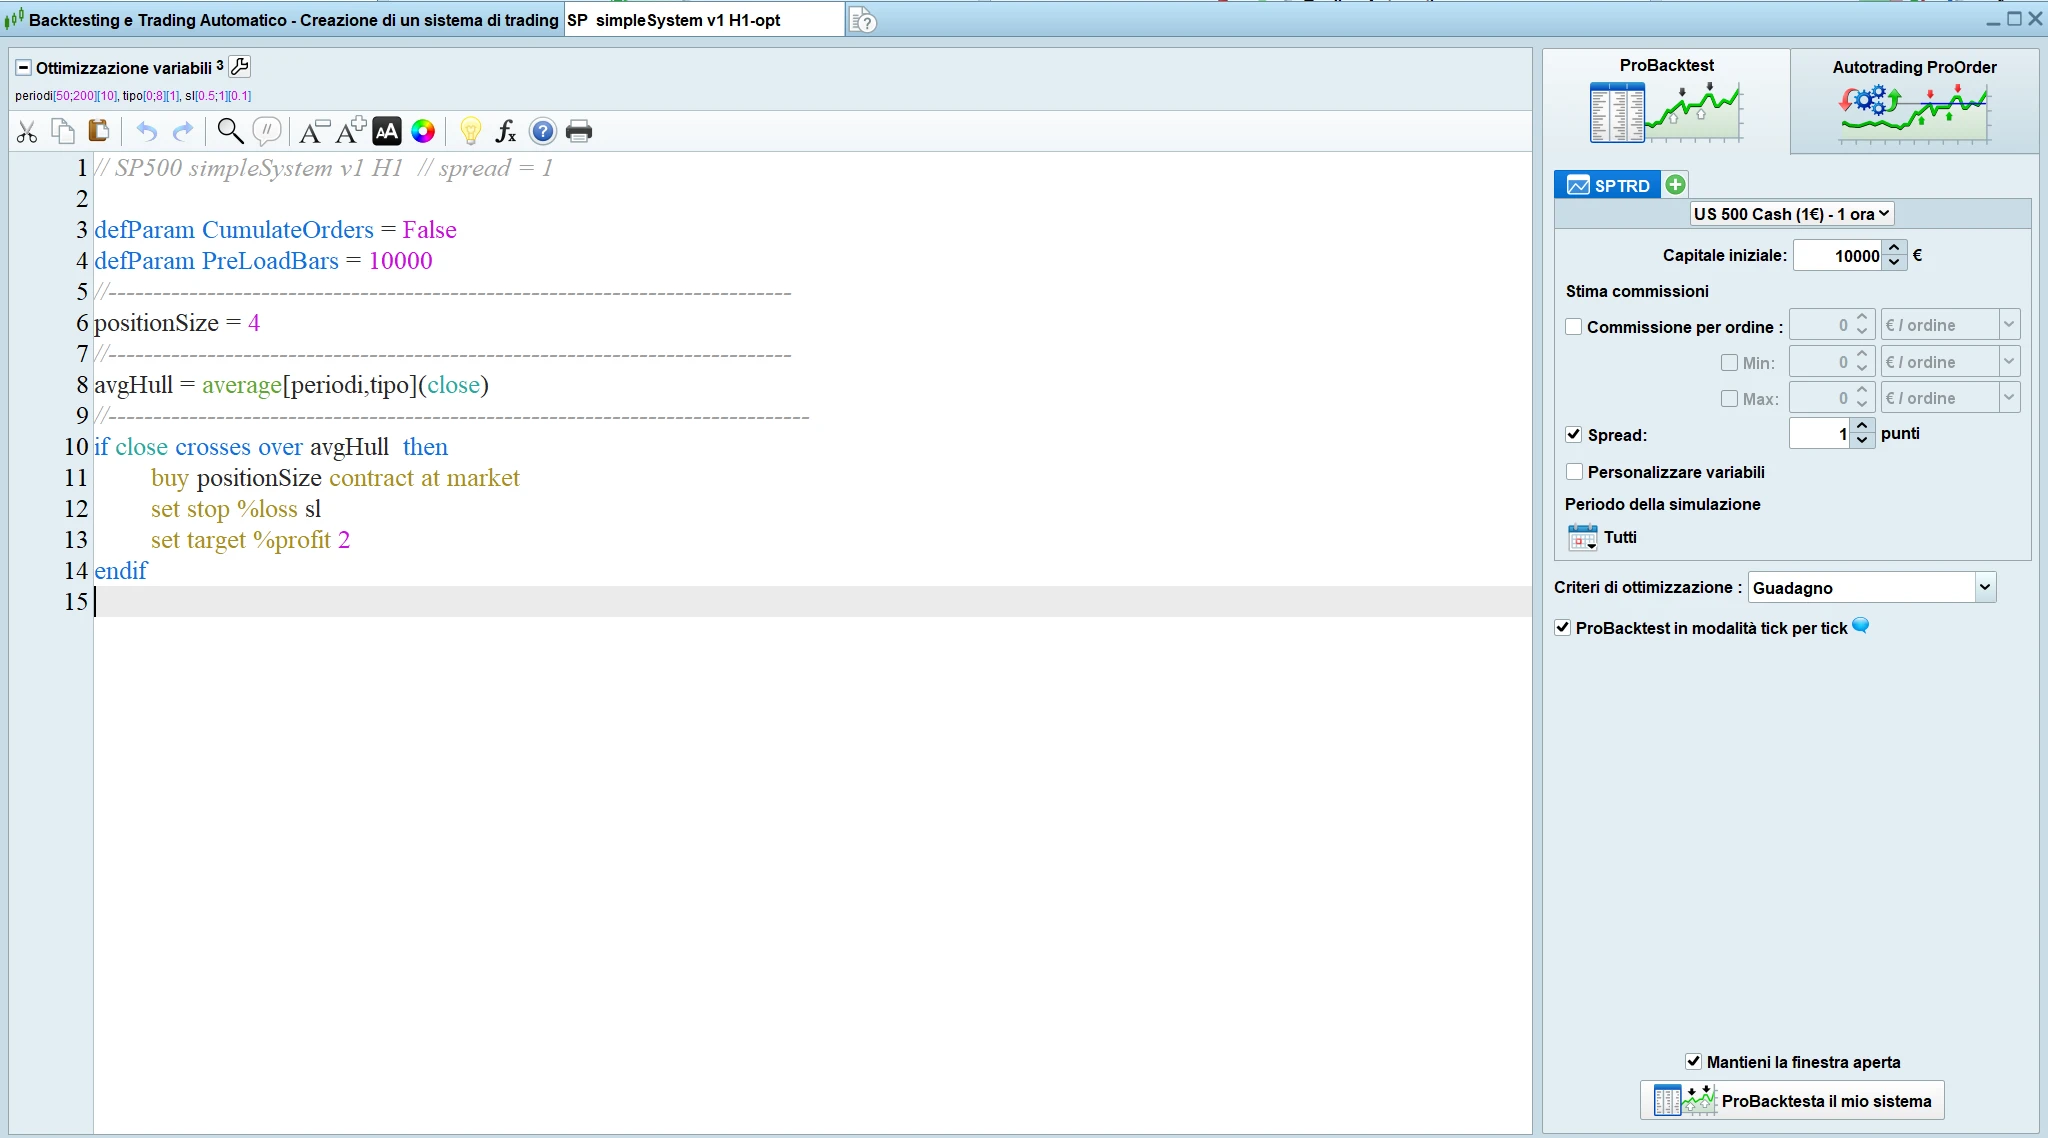2048x1138 pixels.
Task: Click tick-by-tick info speech bubble
Action: [1860, 626]
